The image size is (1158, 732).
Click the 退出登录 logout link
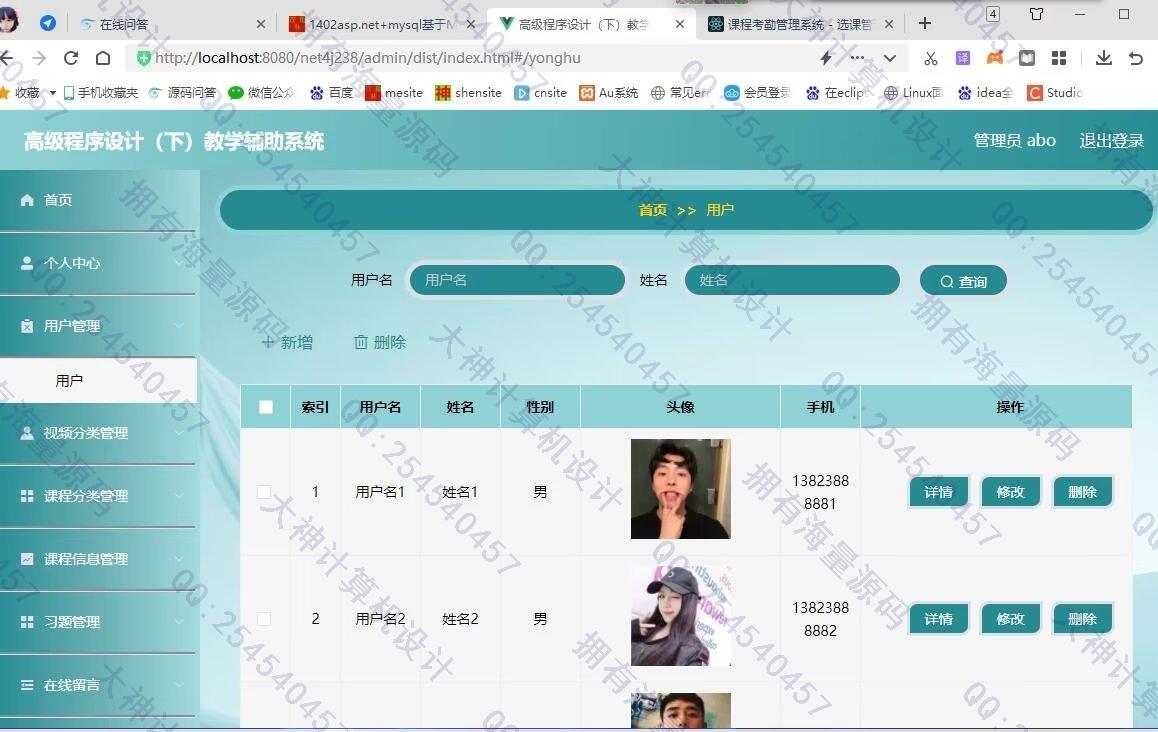click(1111, 140)
